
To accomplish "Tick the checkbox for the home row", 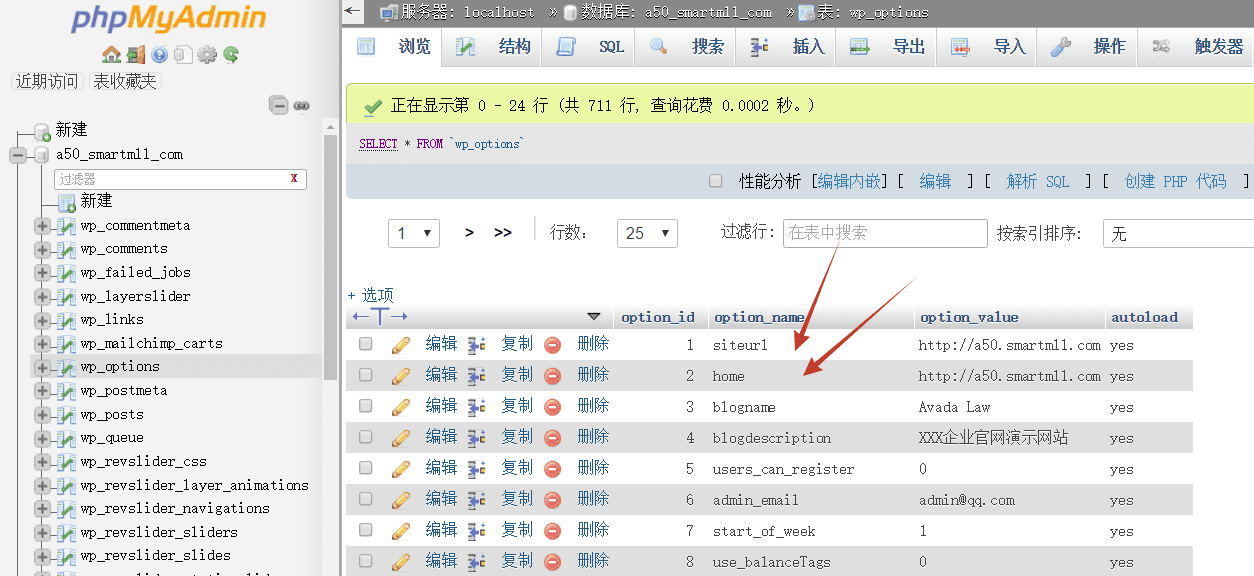I will [366, 375].
